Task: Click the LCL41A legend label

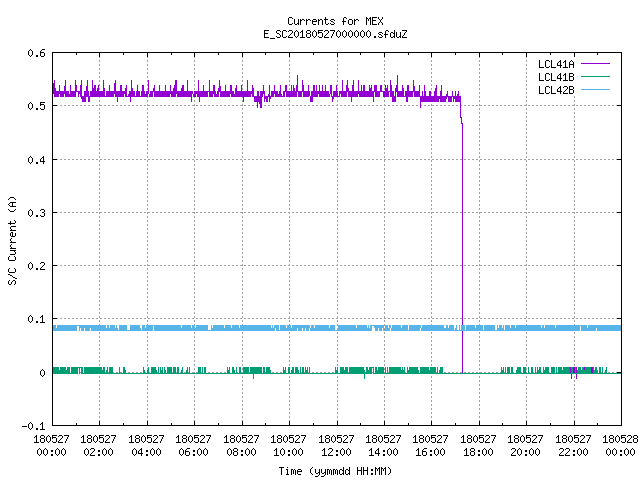Action: 556,64
